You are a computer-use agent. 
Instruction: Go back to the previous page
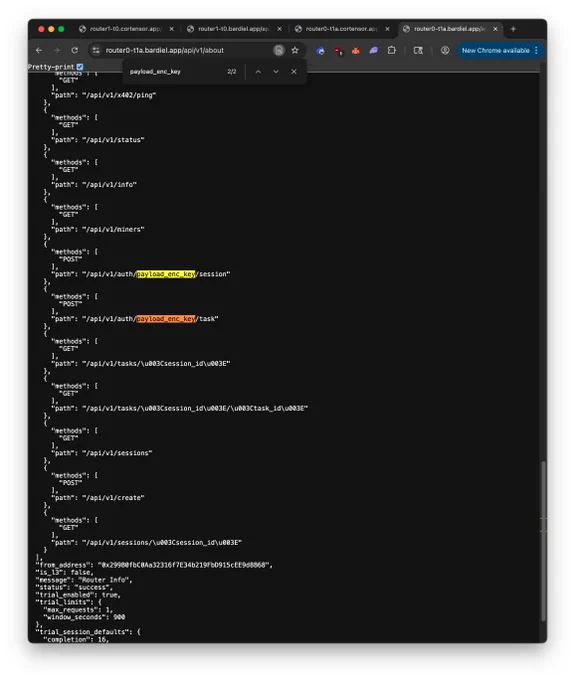(39, 50)
